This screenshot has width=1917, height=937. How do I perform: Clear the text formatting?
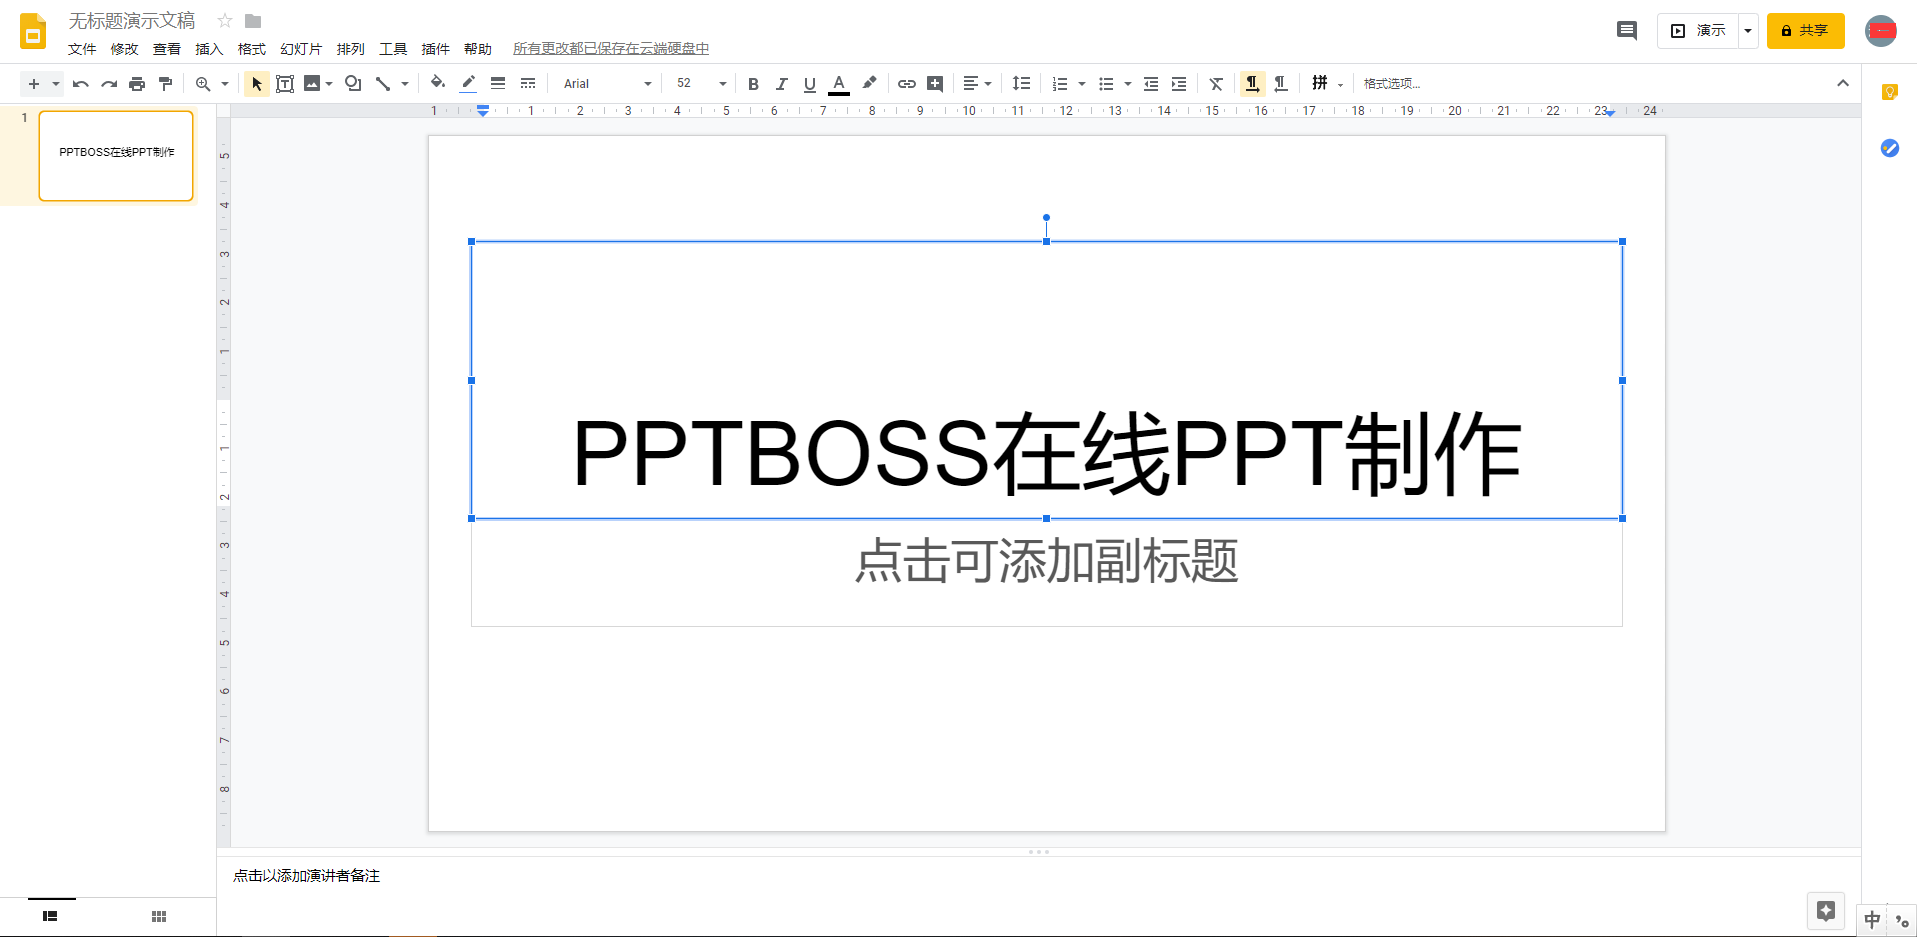(1216, 84)
